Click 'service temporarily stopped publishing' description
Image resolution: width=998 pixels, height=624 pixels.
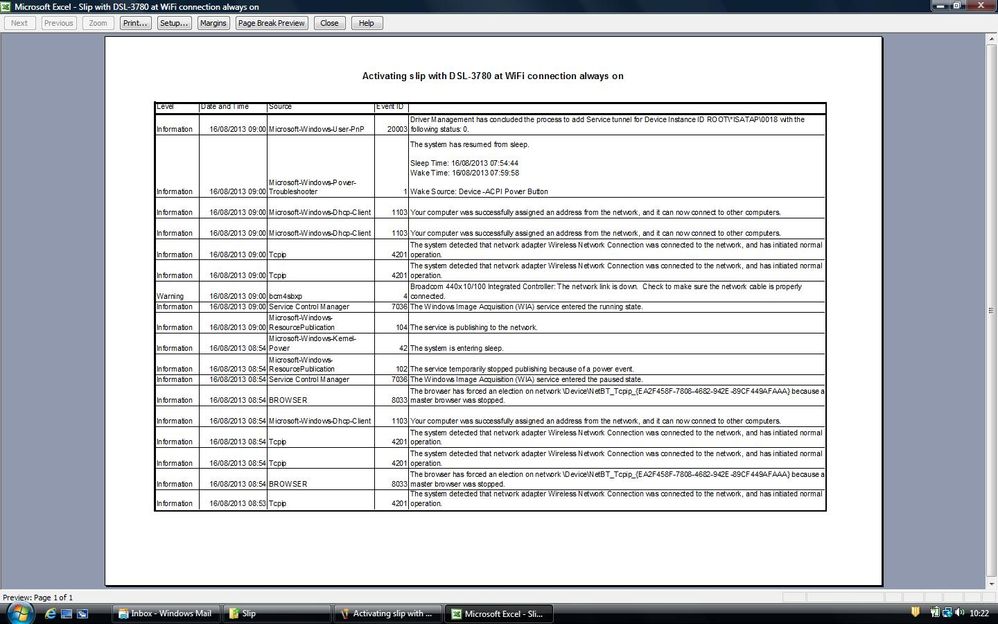[522, 369]
